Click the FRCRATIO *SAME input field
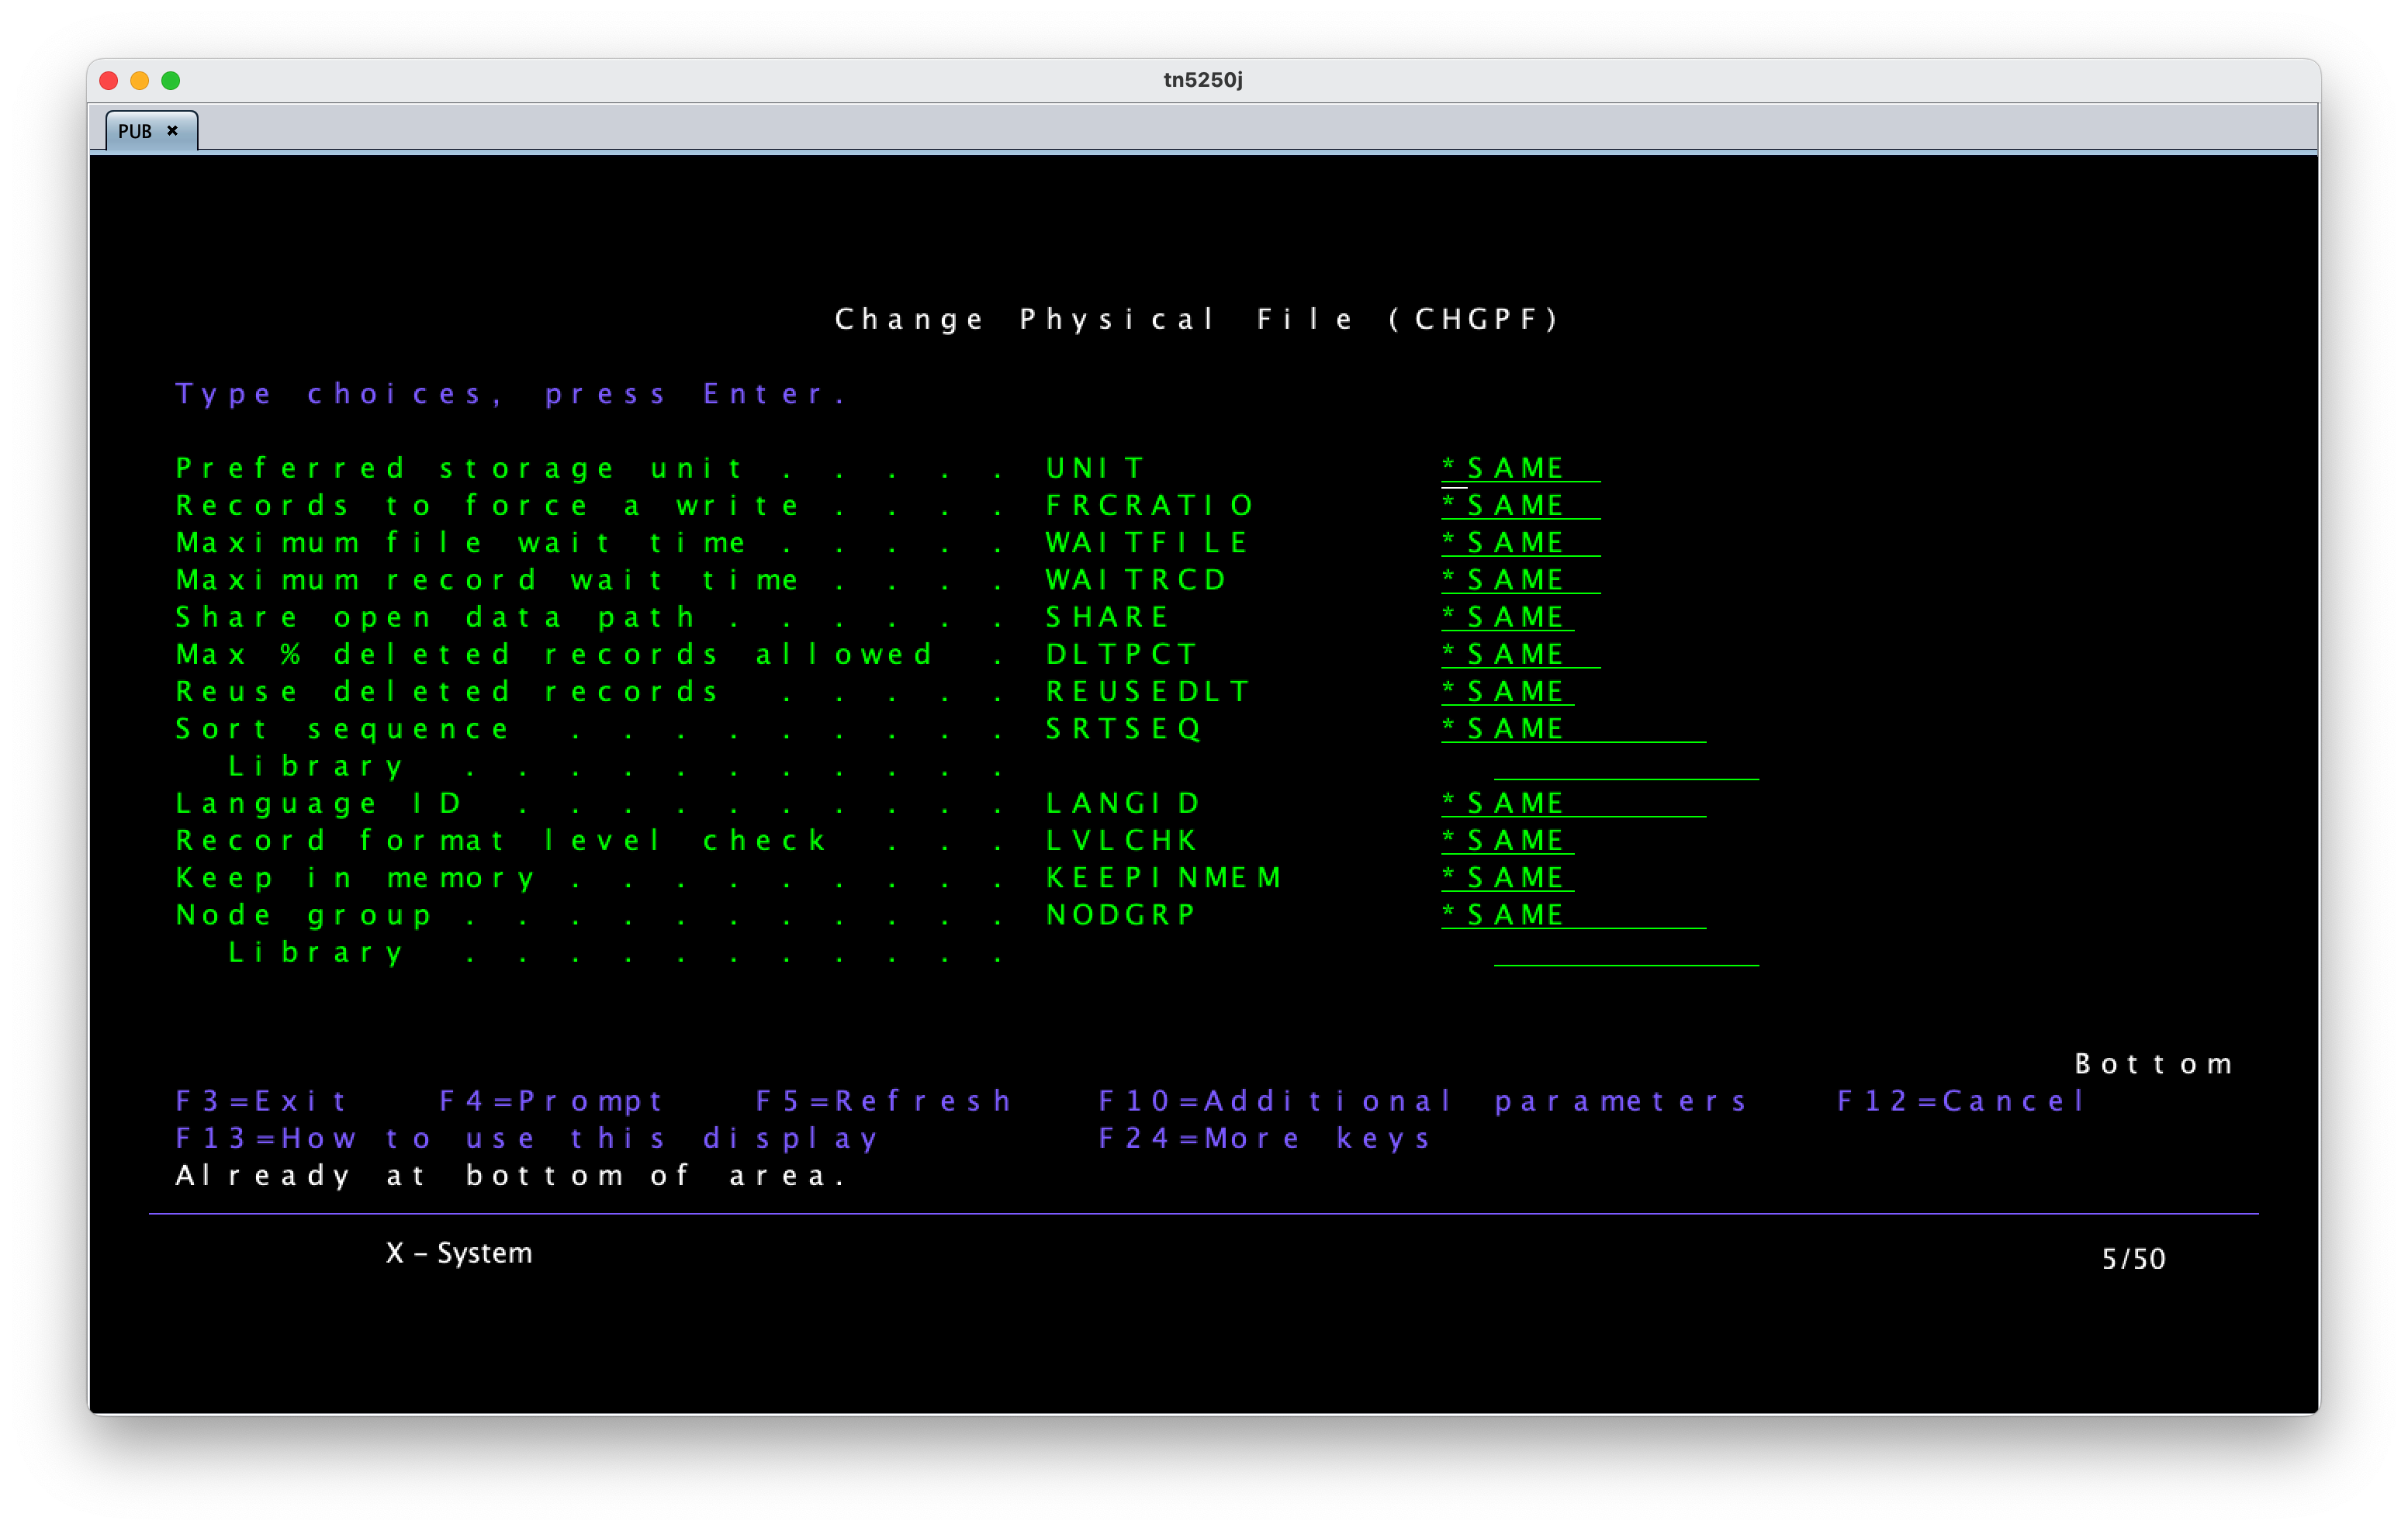Image resolution: width=2408 pixels, height=1531 pixels. [x=1520, y=505]
